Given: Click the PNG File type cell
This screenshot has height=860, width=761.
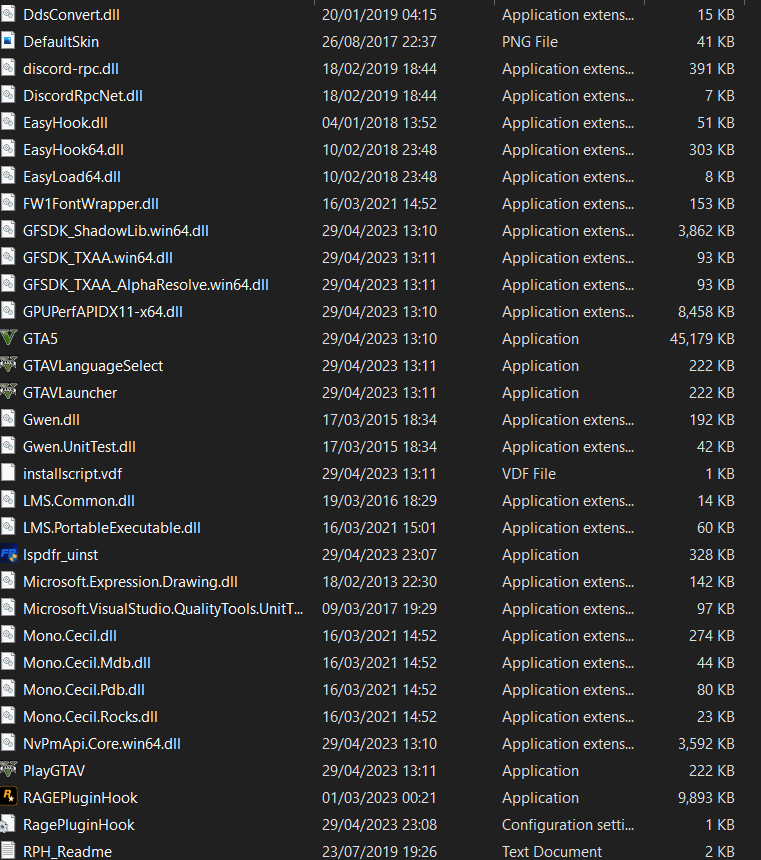Looking at the screenshot, I should [529, 42].
